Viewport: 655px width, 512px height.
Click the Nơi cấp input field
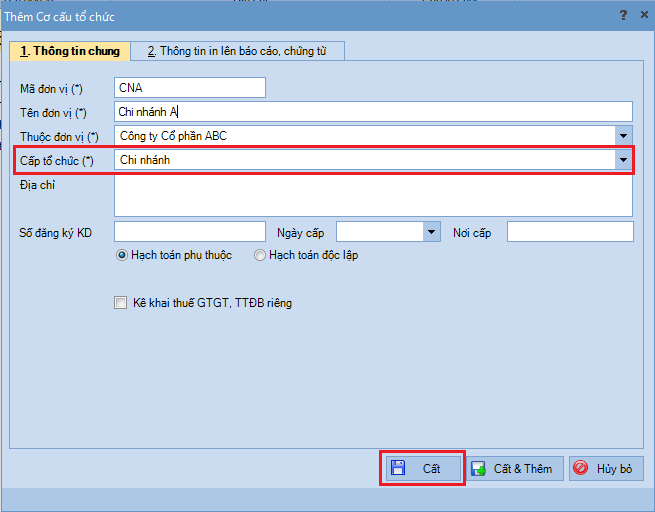click(570, 232)
